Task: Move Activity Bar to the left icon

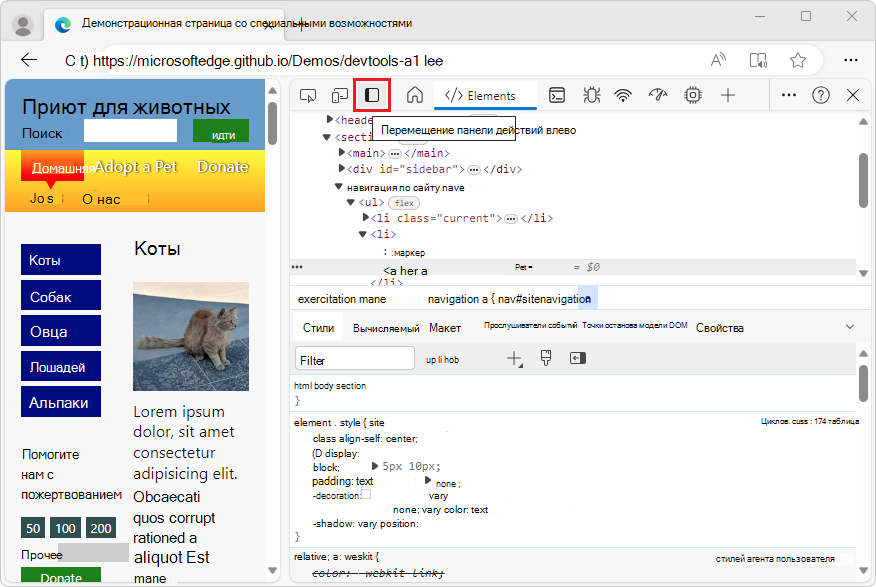Action: pyautogui.click(x=372, y=95)
